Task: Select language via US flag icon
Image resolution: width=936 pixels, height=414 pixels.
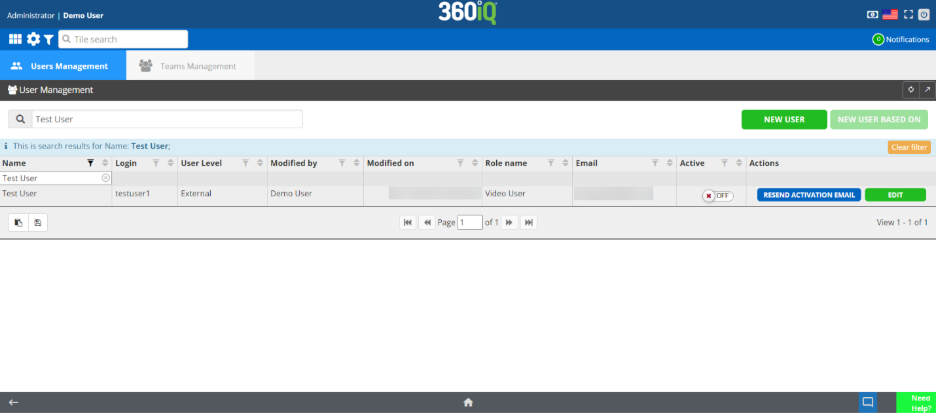Action: click(889, 15)
